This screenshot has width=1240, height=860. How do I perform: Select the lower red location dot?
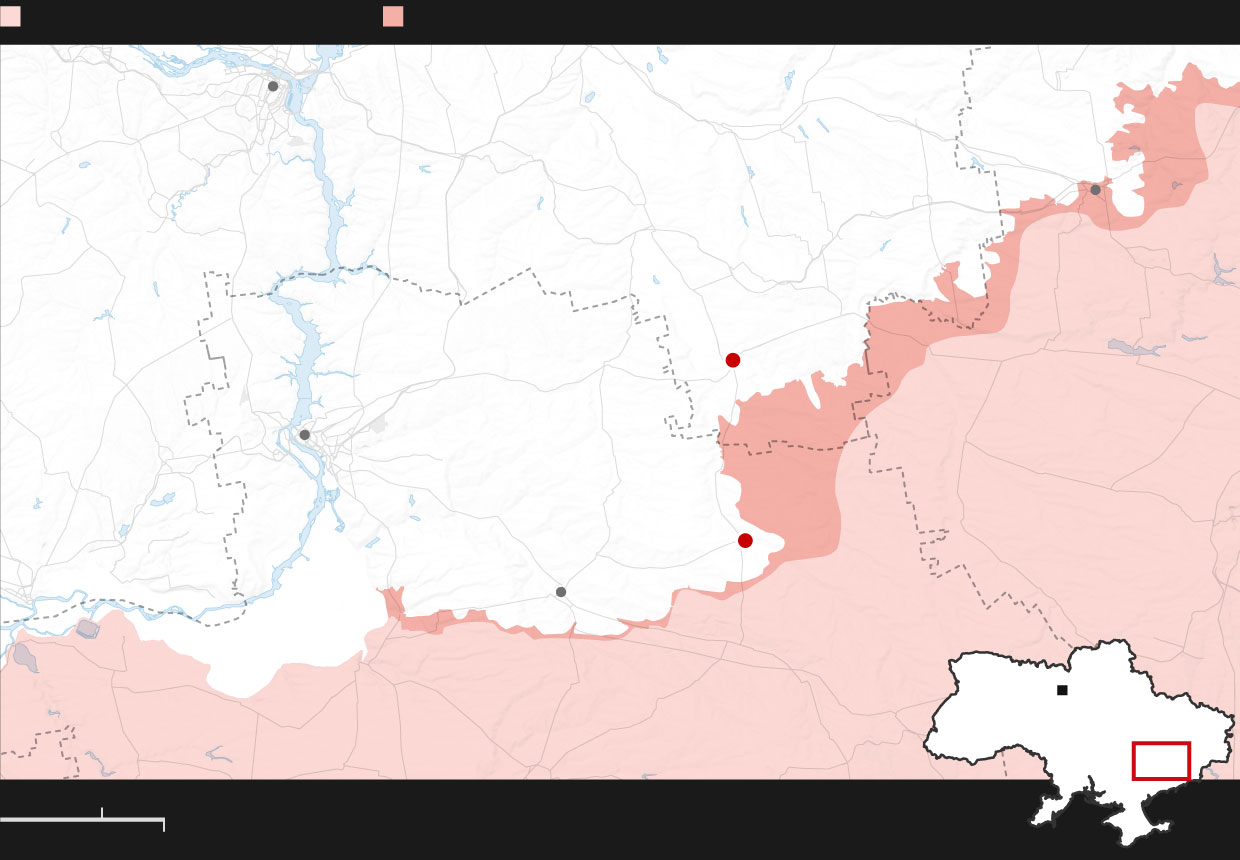(x=745, y=541)
